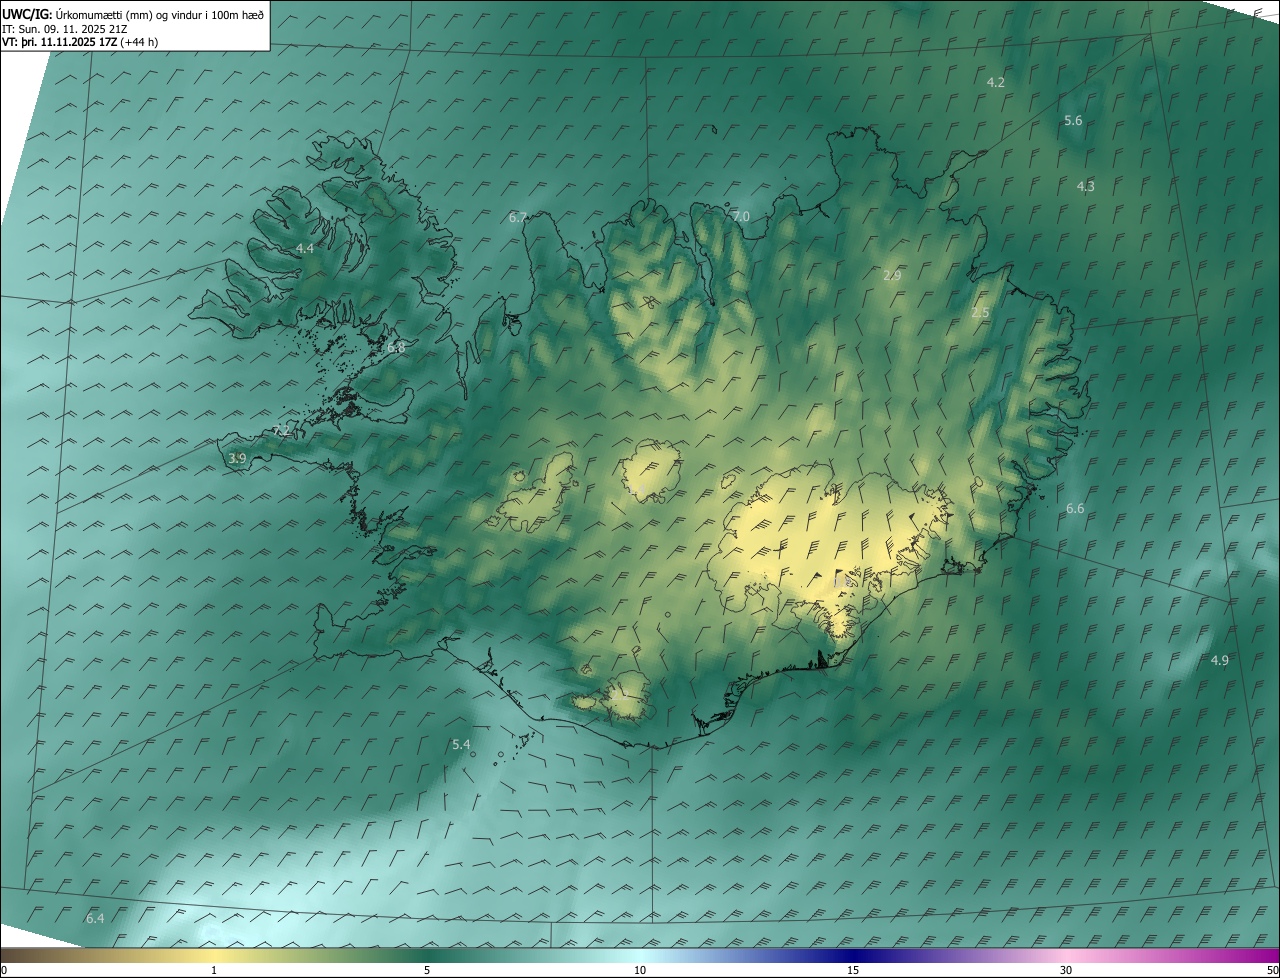
Task: Click the 4.9 value label on the map
Action: pyautogui.click(x=1220, y=660)
